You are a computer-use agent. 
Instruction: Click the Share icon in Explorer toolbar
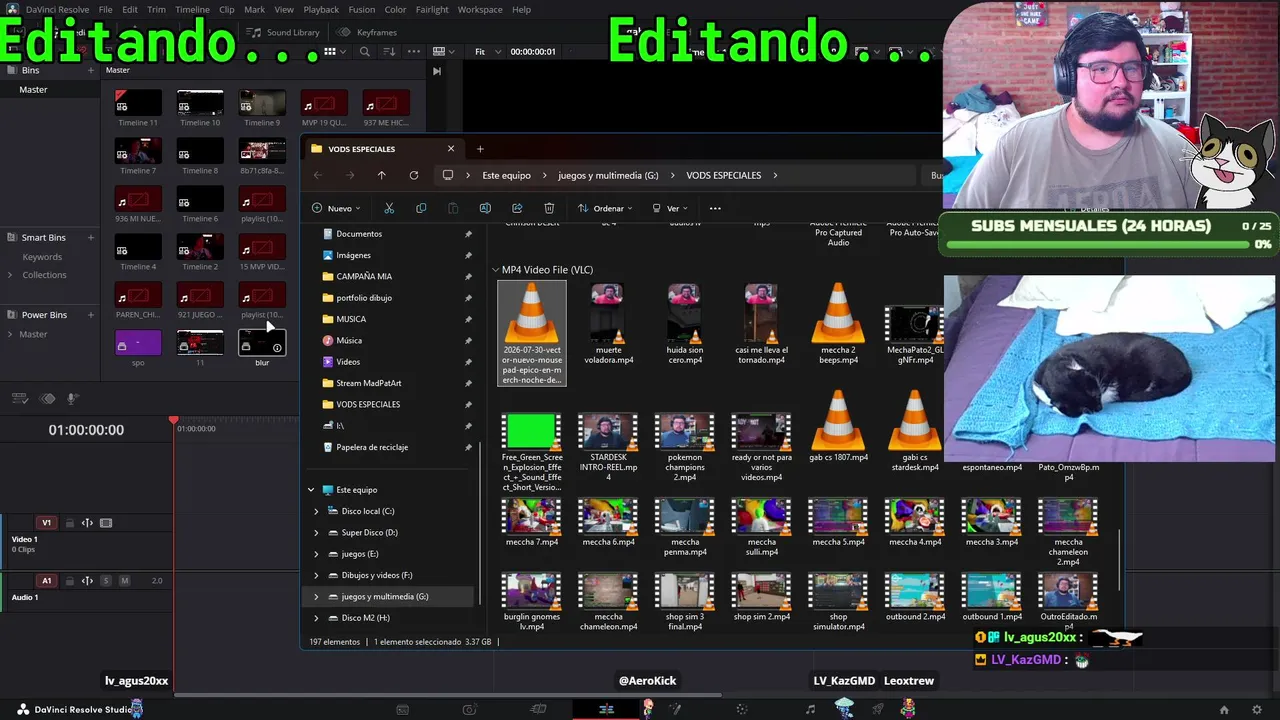coord(517,208)
